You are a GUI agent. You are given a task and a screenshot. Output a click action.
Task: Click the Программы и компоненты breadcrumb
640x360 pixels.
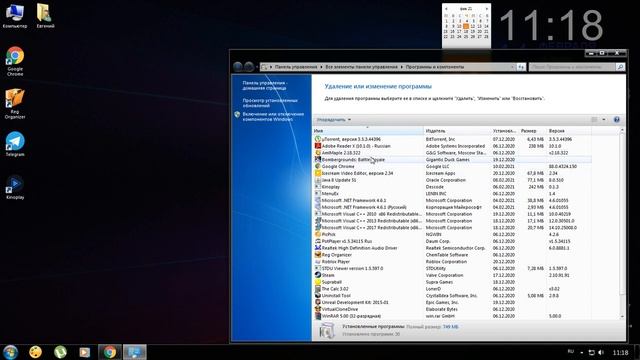coord(435,67)
